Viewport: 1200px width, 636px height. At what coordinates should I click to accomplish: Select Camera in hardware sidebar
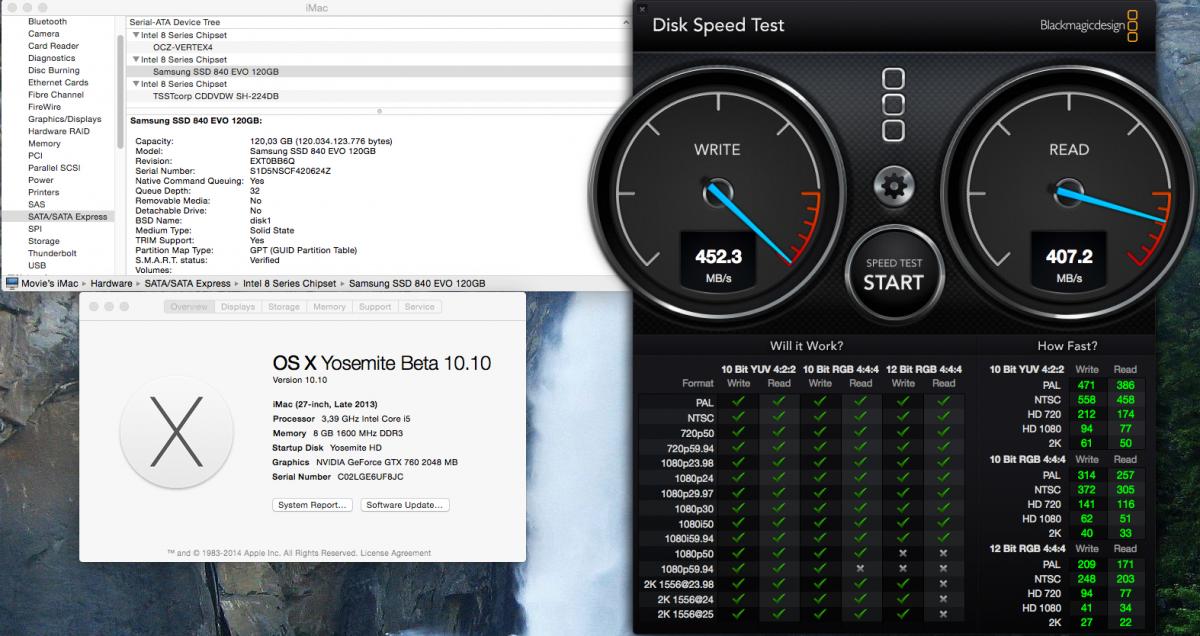(44, 34)
